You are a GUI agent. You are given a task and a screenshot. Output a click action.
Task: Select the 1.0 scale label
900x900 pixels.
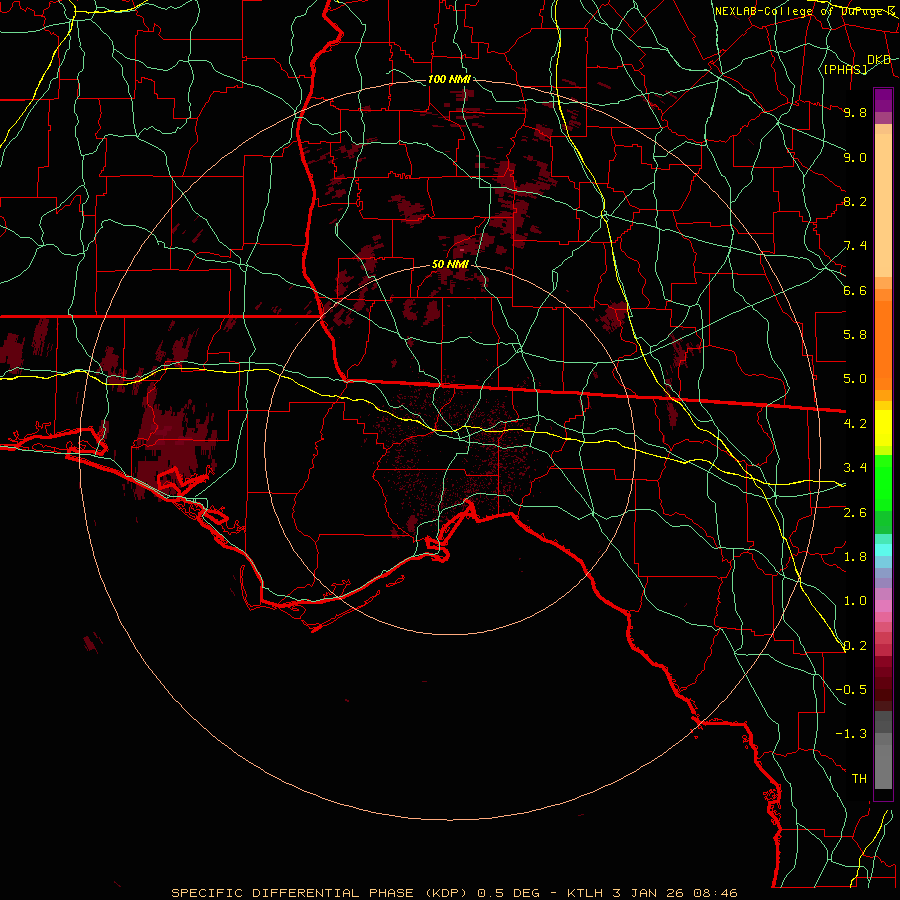[x=855, y=601]
